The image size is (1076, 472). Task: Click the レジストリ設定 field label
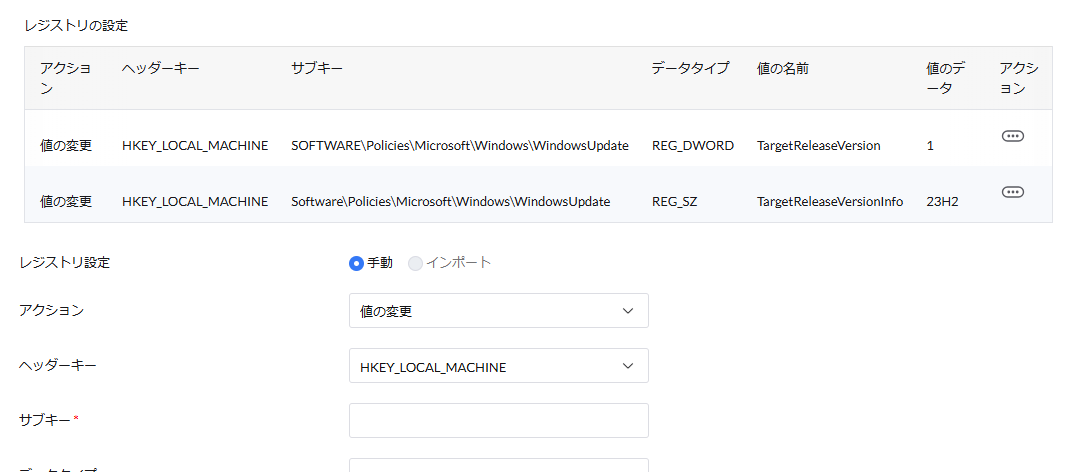pyautogui.click(x=64, y=263)
